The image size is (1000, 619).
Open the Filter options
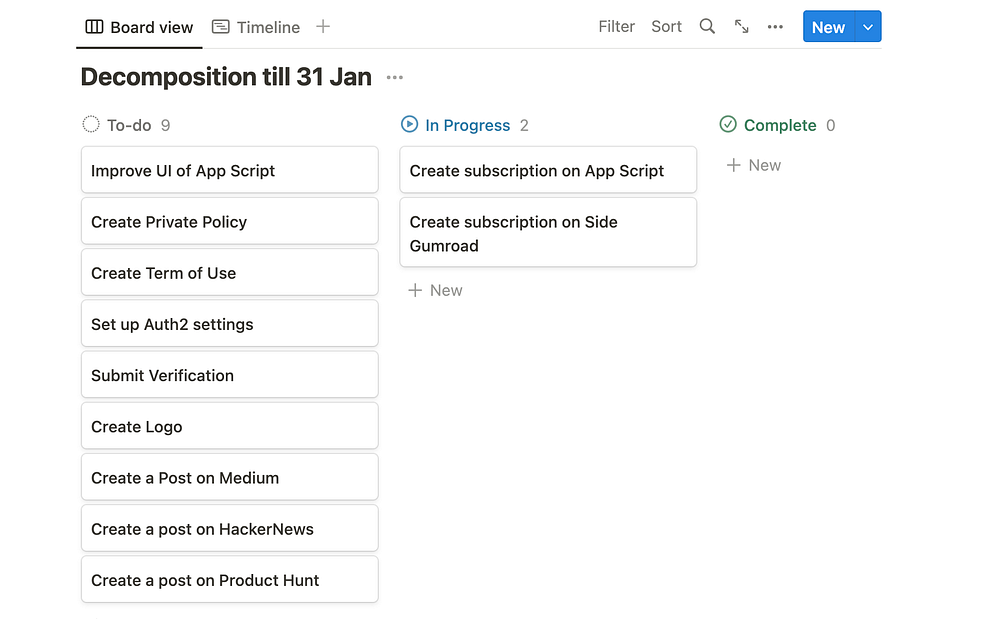pyautogui.click(x=616, y=27)
